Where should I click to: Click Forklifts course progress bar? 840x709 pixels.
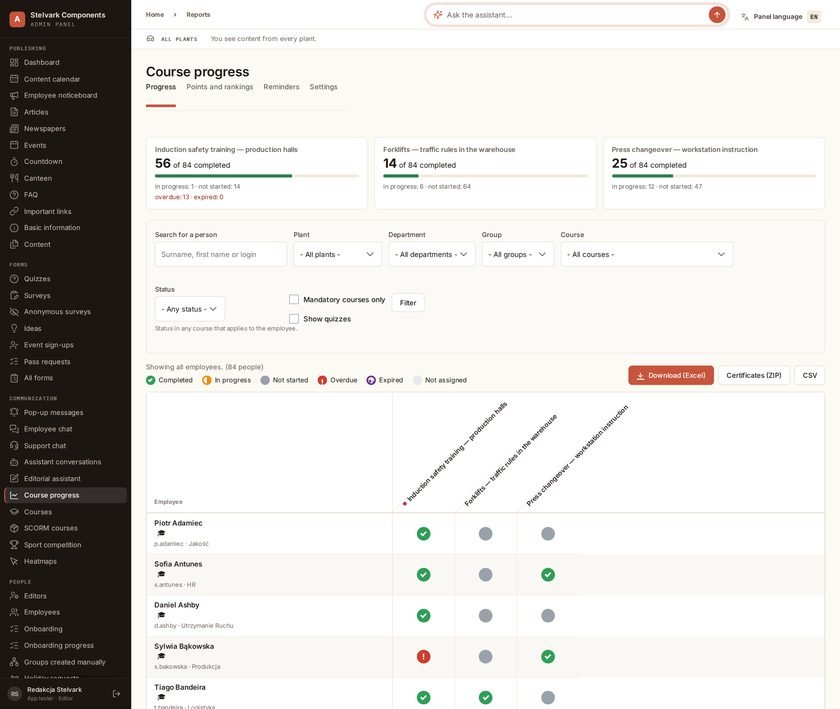[485, 176]
